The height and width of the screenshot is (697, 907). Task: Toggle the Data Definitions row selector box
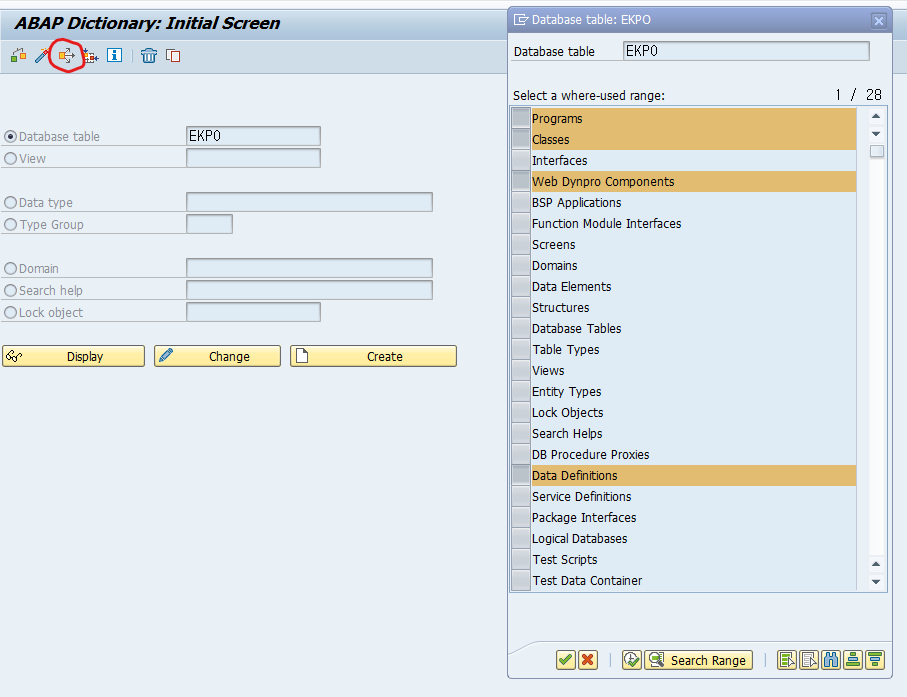pyautogui.click(x=521, y=475)
